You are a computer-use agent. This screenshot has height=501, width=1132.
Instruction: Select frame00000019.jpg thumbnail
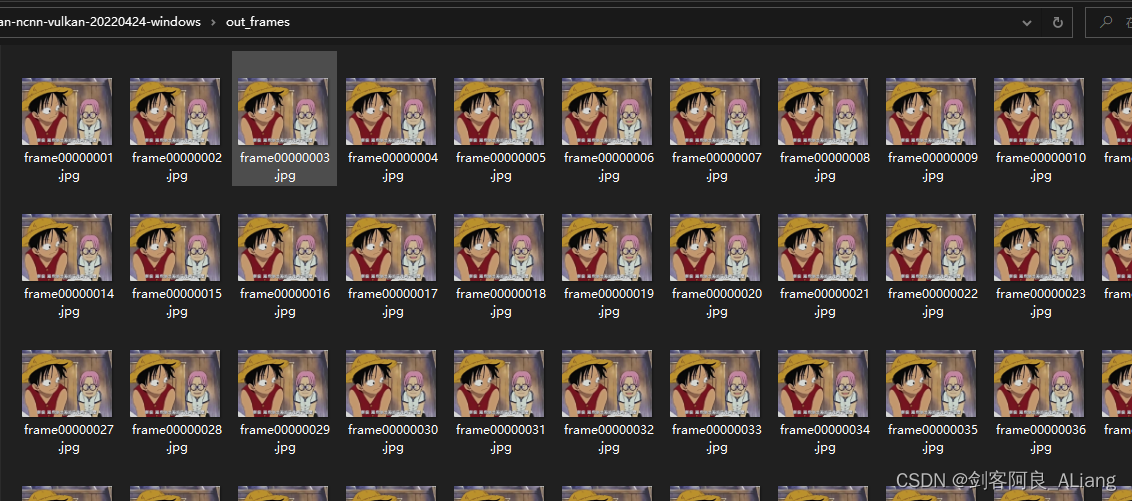click(607, 248)
